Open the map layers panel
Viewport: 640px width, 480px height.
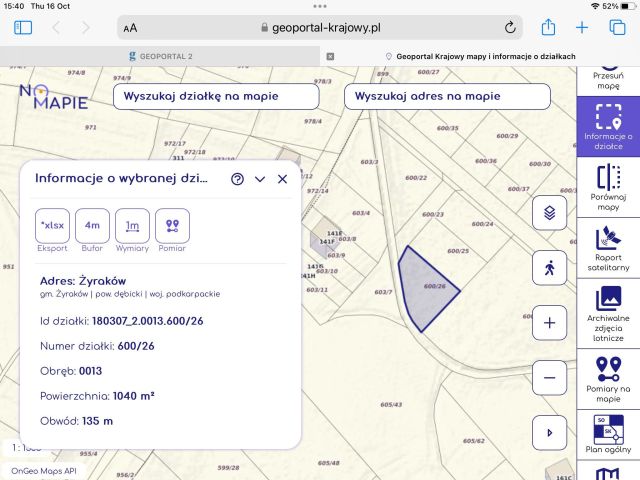point(549,213)
